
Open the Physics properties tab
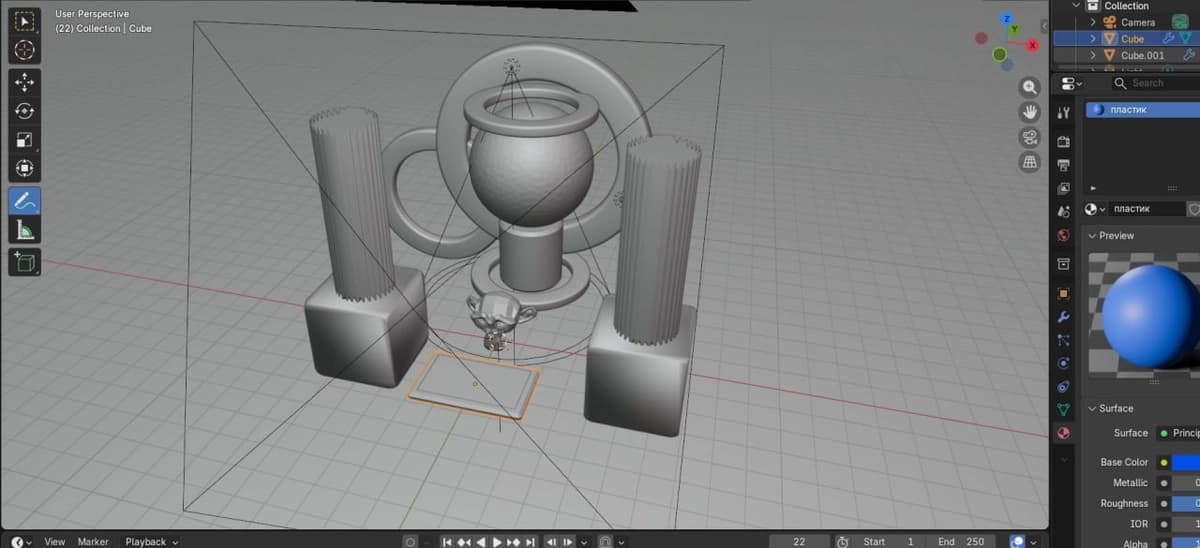[x=1064, y=363]
